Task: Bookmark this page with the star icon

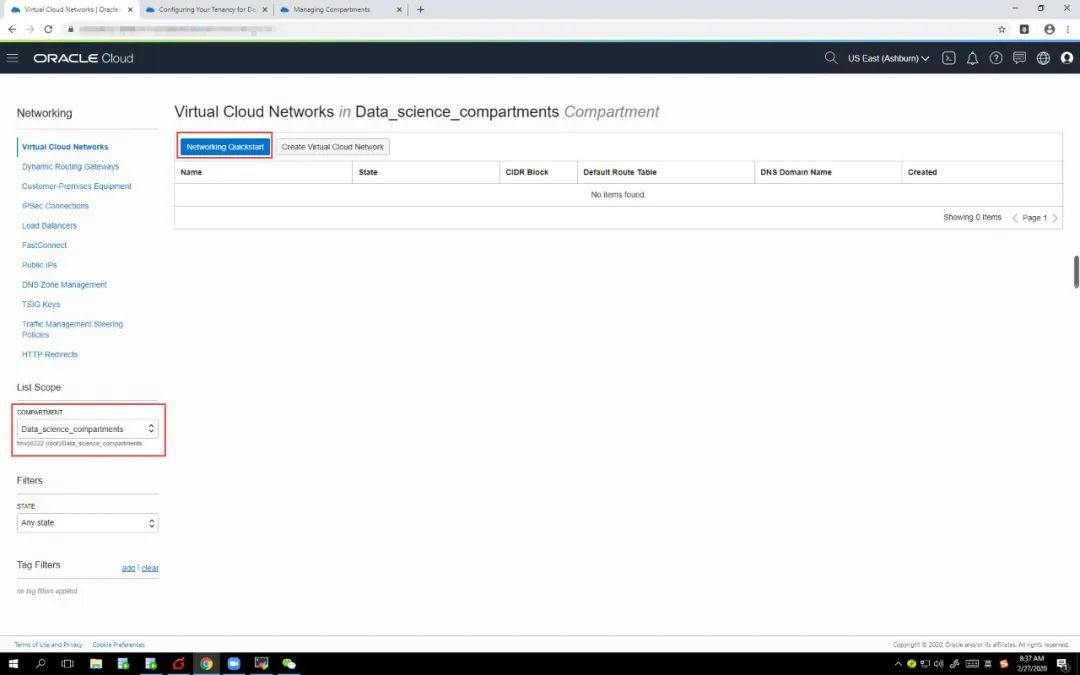Action: (1001, 29)
